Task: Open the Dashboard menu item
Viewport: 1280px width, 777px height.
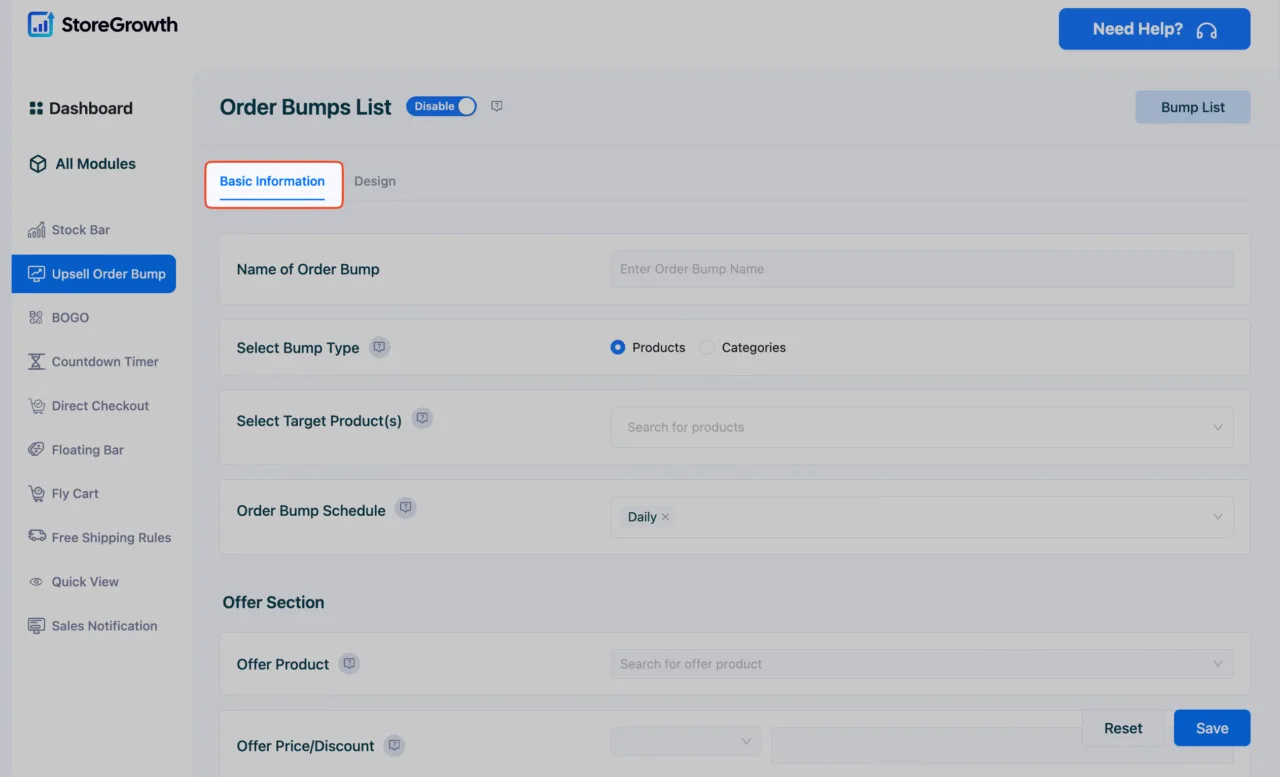Action: click(x=81, y=108)
